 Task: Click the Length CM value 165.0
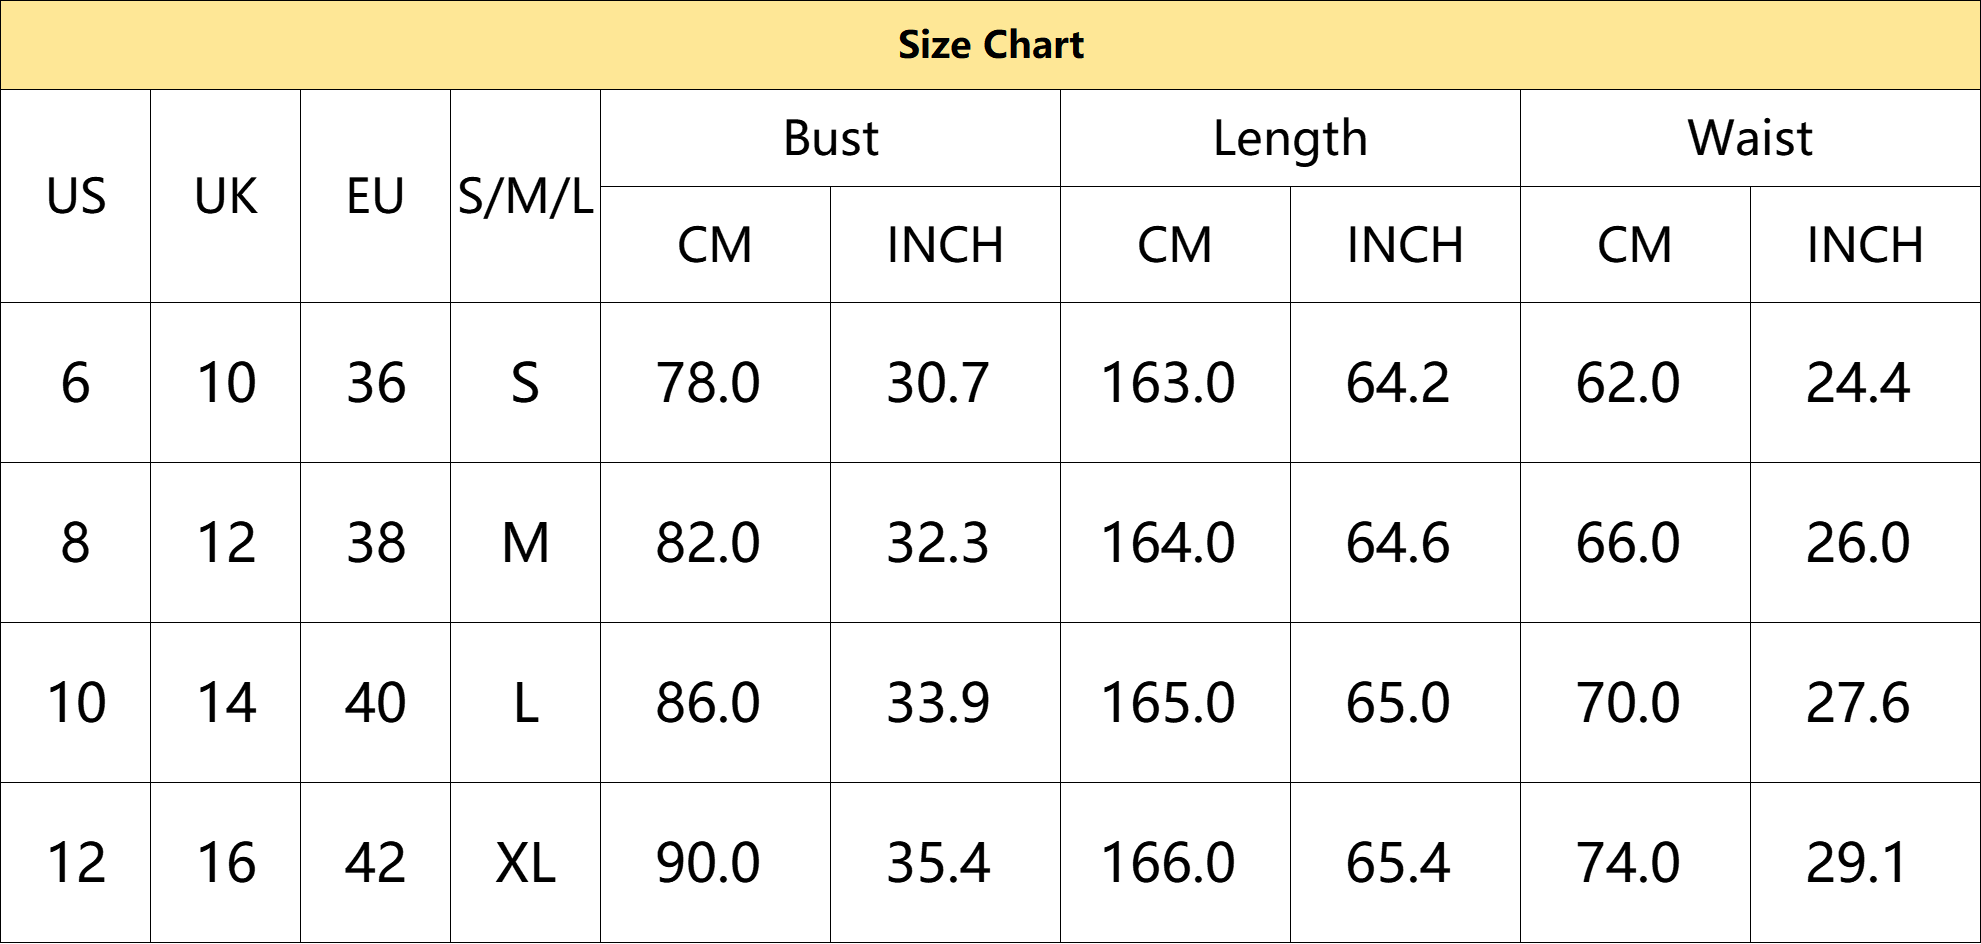coord(1176,703)
